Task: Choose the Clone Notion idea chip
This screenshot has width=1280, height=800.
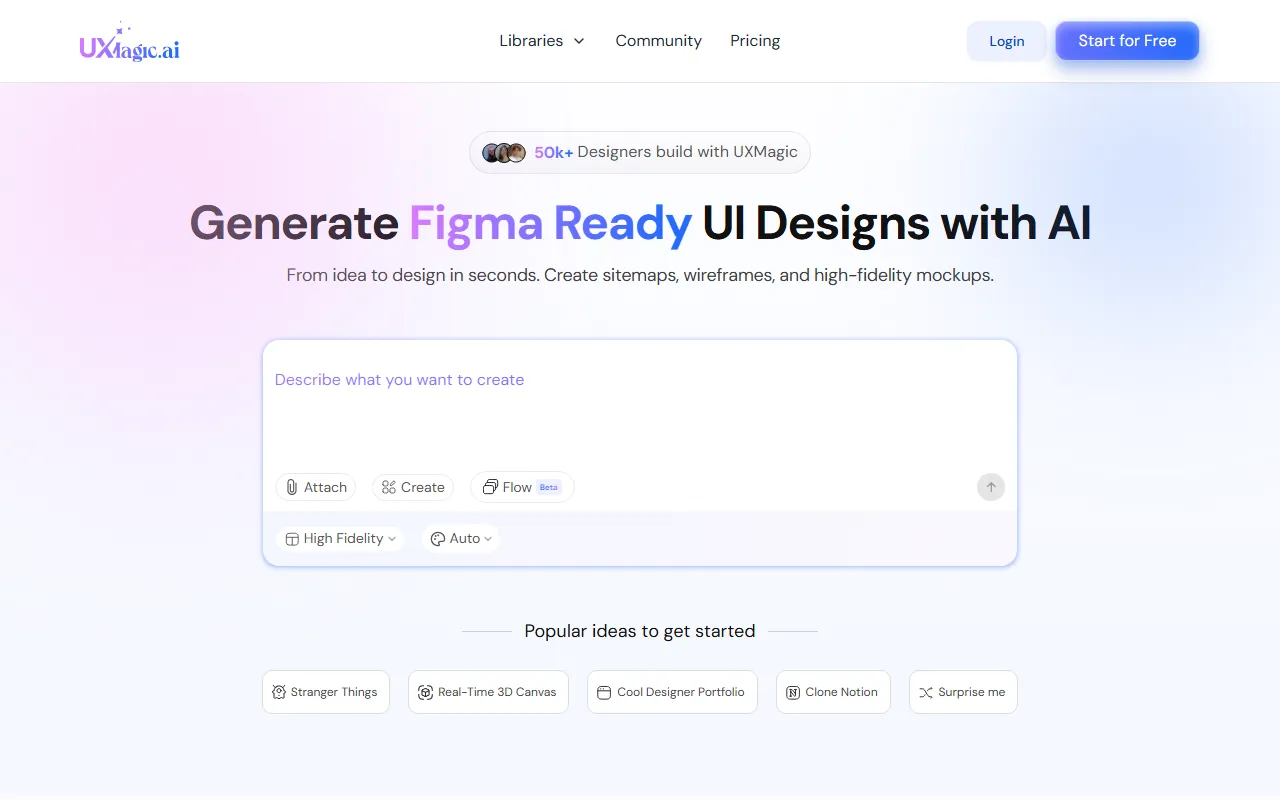Action: point(833,692)
